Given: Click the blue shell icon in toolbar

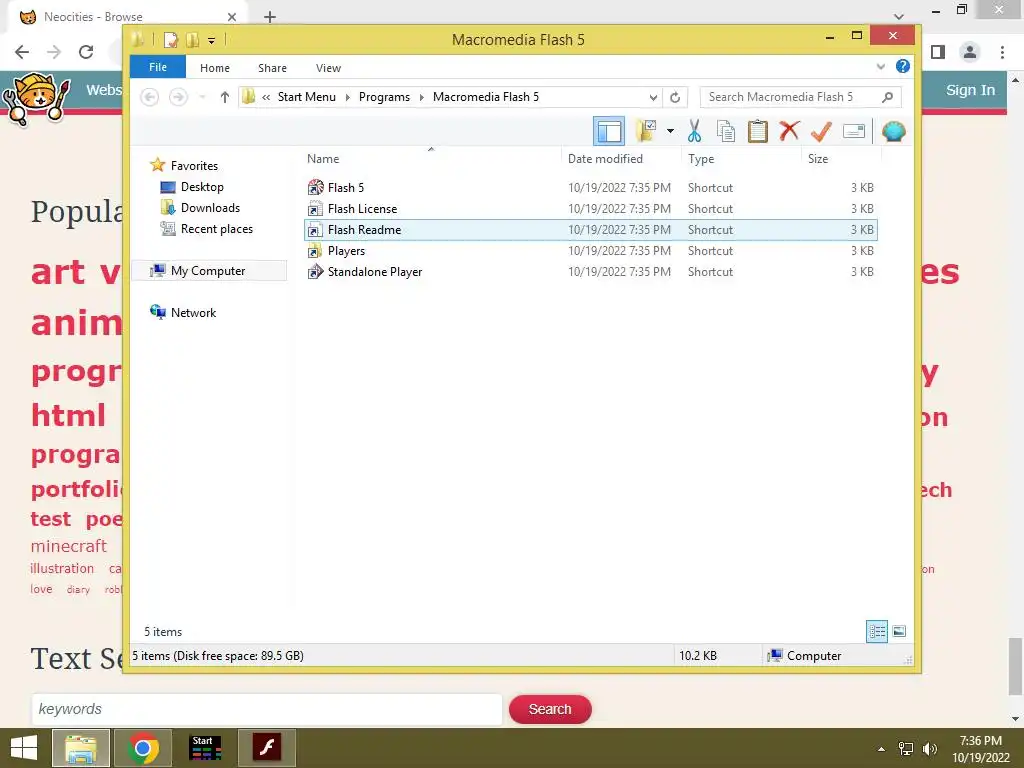Looking at the screenshot, I should [x=893, y=131].
